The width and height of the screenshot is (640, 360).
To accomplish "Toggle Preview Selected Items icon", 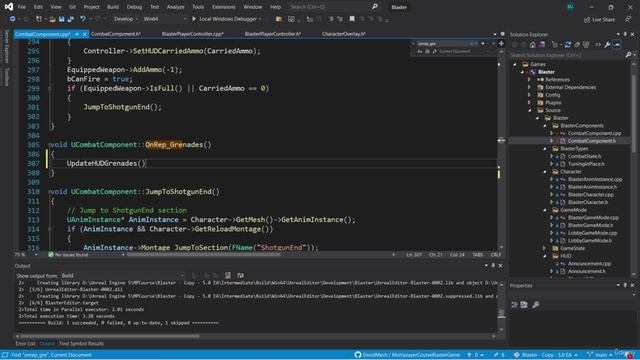I will pyautogui.click(x=617, y=45).
